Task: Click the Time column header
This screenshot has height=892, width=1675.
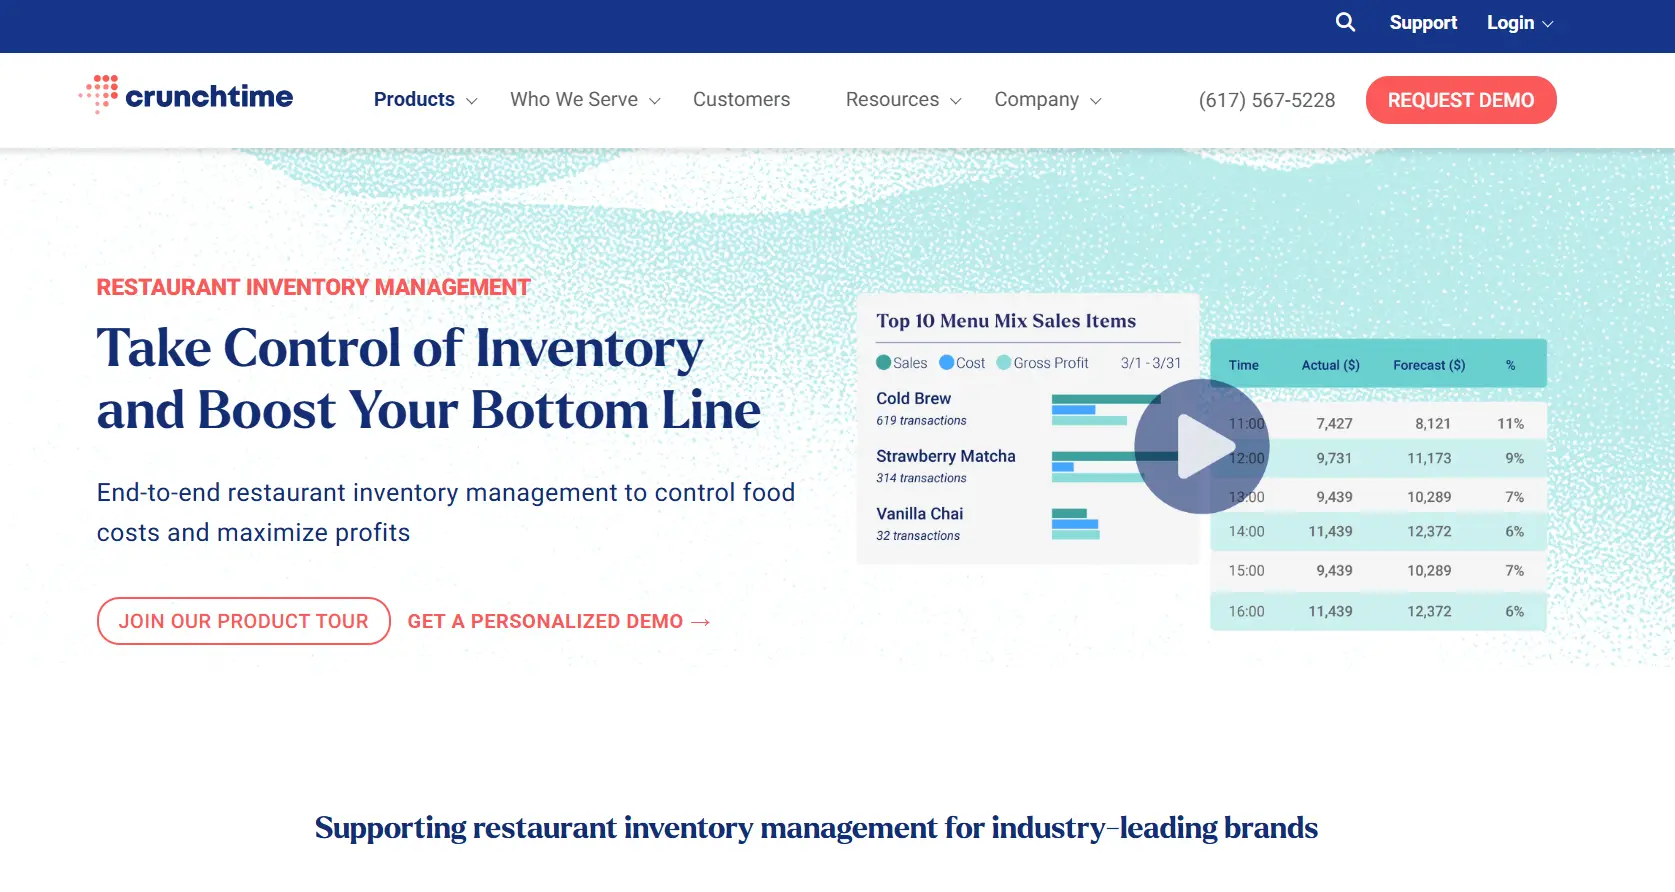Action: coord(1244,365)
